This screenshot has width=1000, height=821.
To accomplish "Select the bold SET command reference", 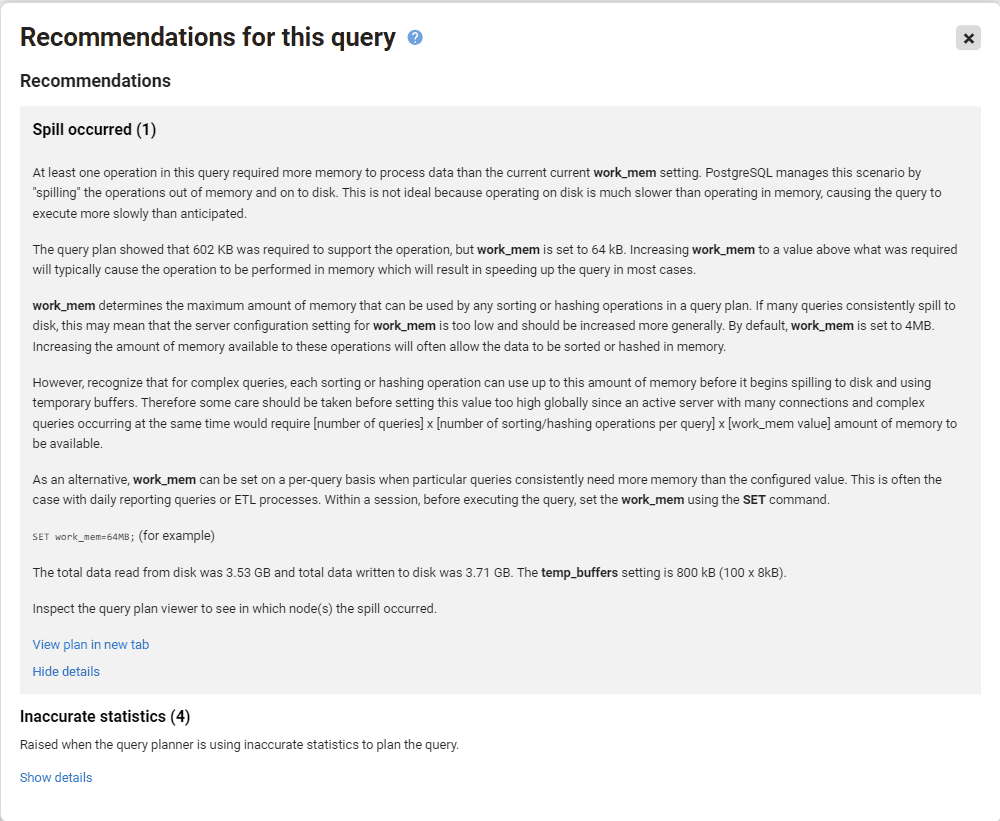I will coord(754,499).
